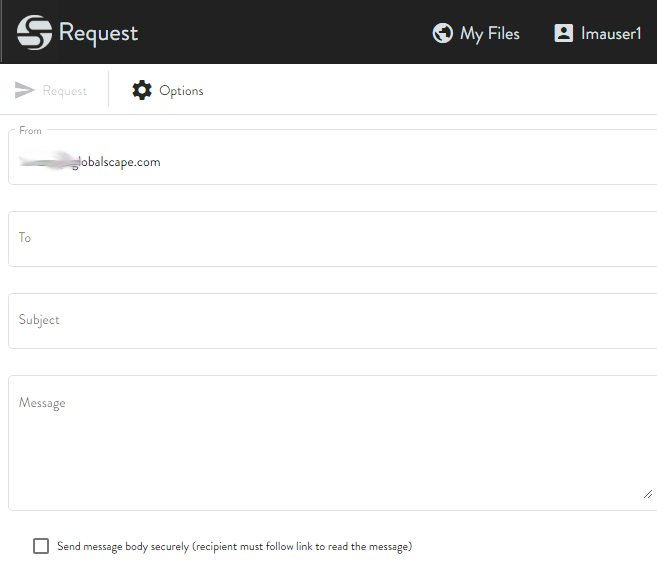Click inside the To recipient field
657x573 pixels.
[330, 238]
